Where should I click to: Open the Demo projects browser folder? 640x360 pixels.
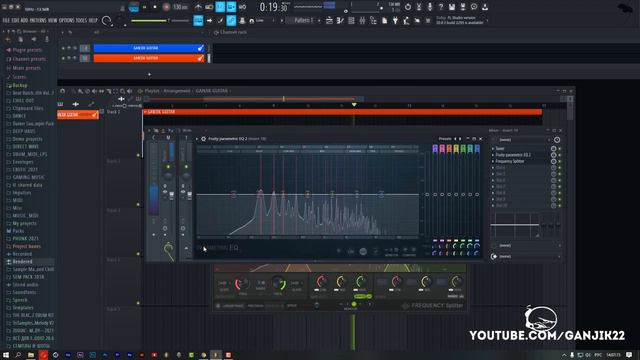point(27,139)
